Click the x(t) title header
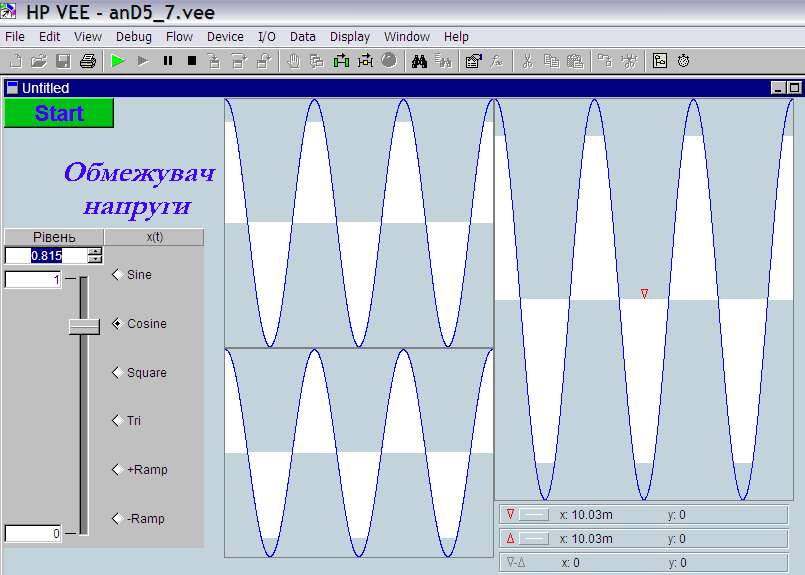Viewport: 805px width, 575px height. click(154, 237)
